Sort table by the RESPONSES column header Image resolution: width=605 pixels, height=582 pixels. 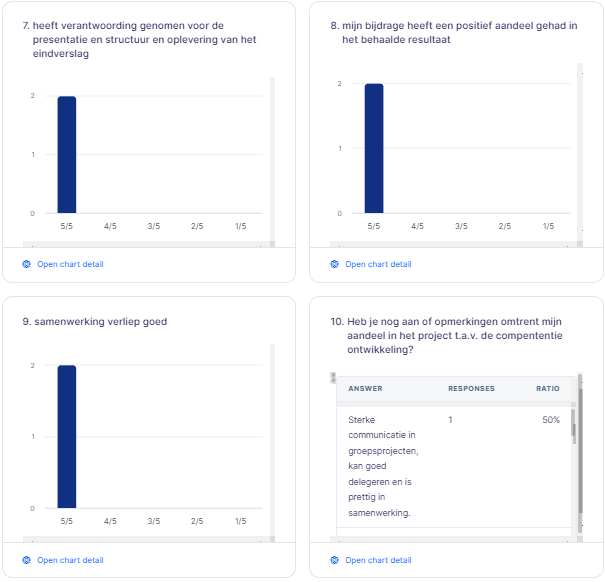471,389
